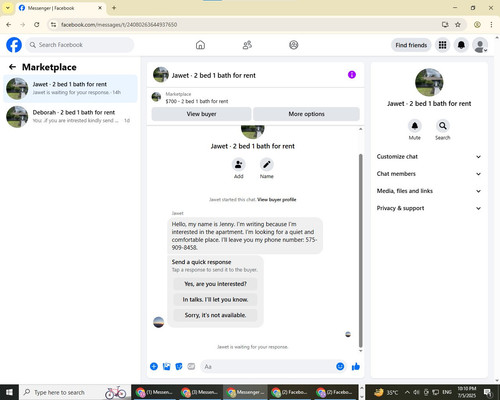Open the Home icon in top navigation
This screenshot has width=500, height=400.
(x=200, y=45)
